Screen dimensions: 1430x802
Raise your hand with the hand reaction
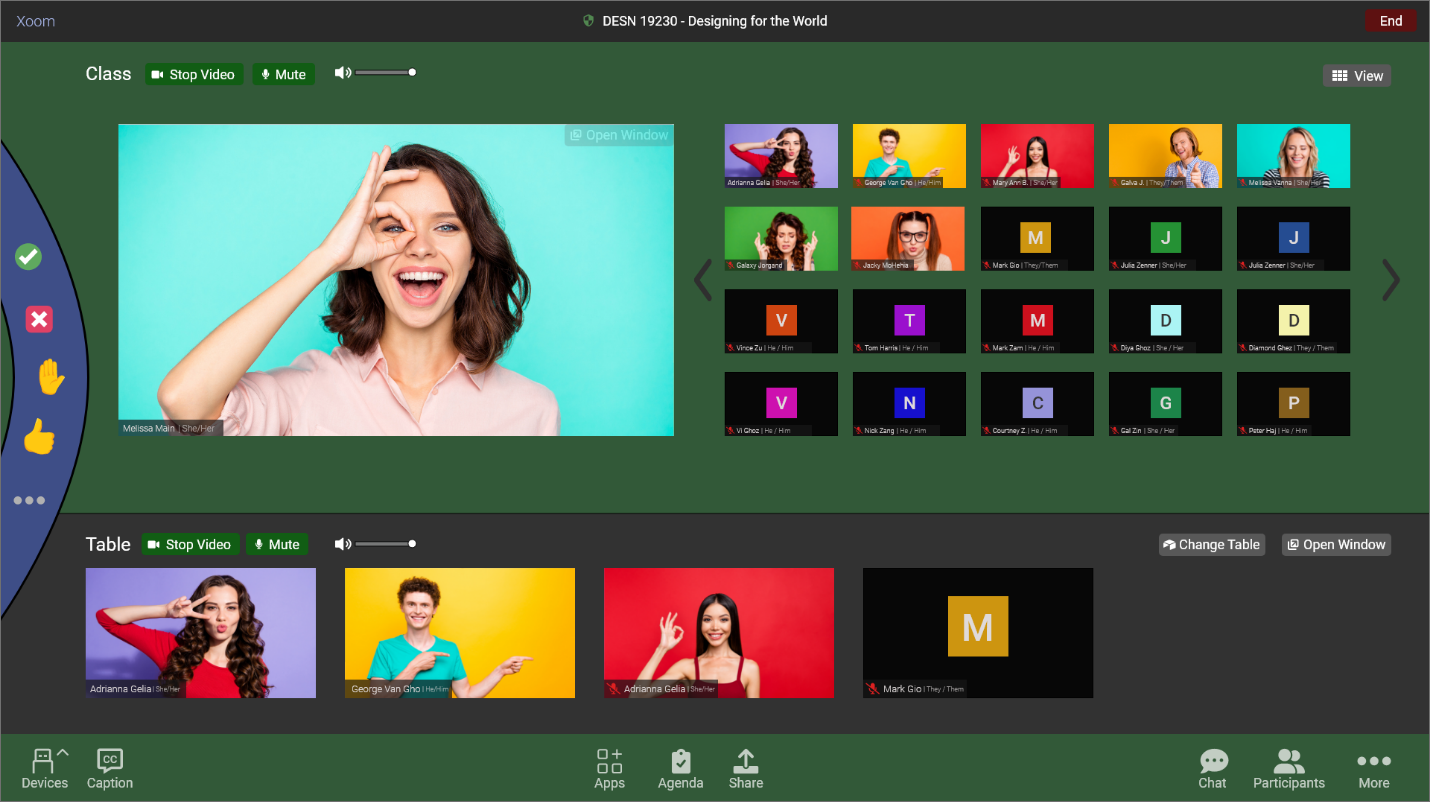pyautogui.click(x=50, y=378)
